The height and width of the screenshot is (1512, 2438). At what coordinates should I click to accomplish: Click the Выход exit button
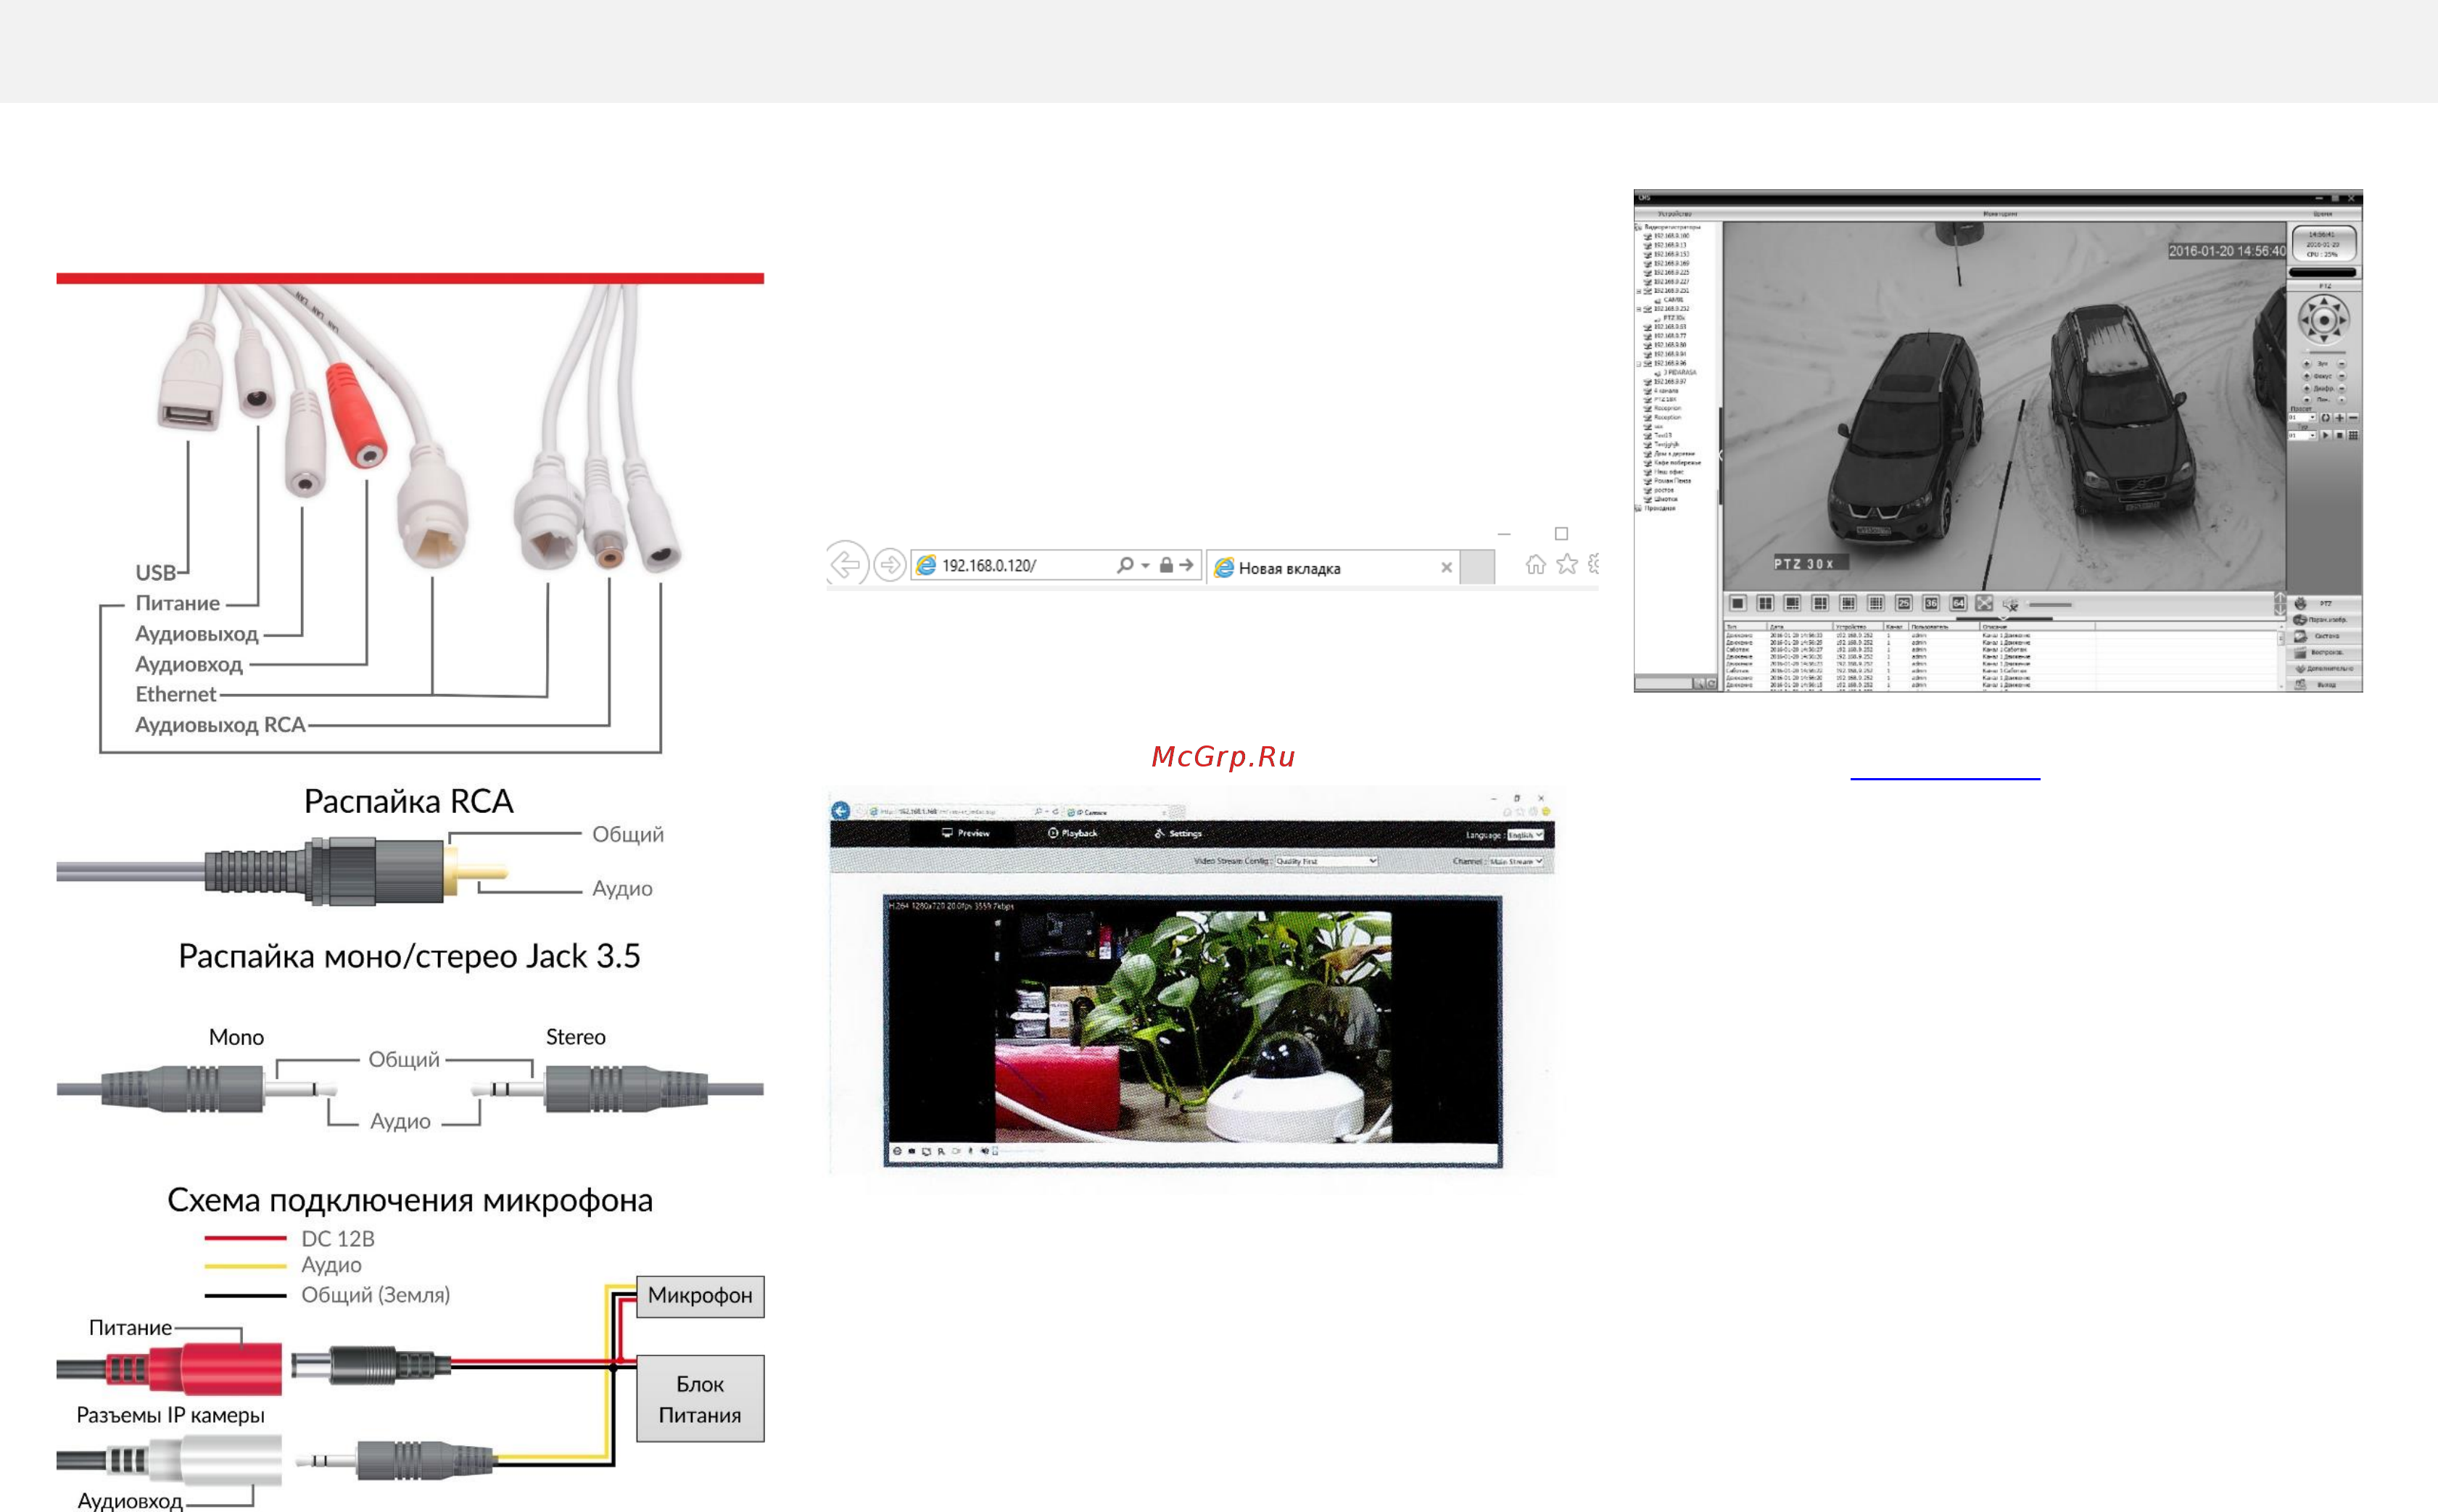pos(2324,685)
